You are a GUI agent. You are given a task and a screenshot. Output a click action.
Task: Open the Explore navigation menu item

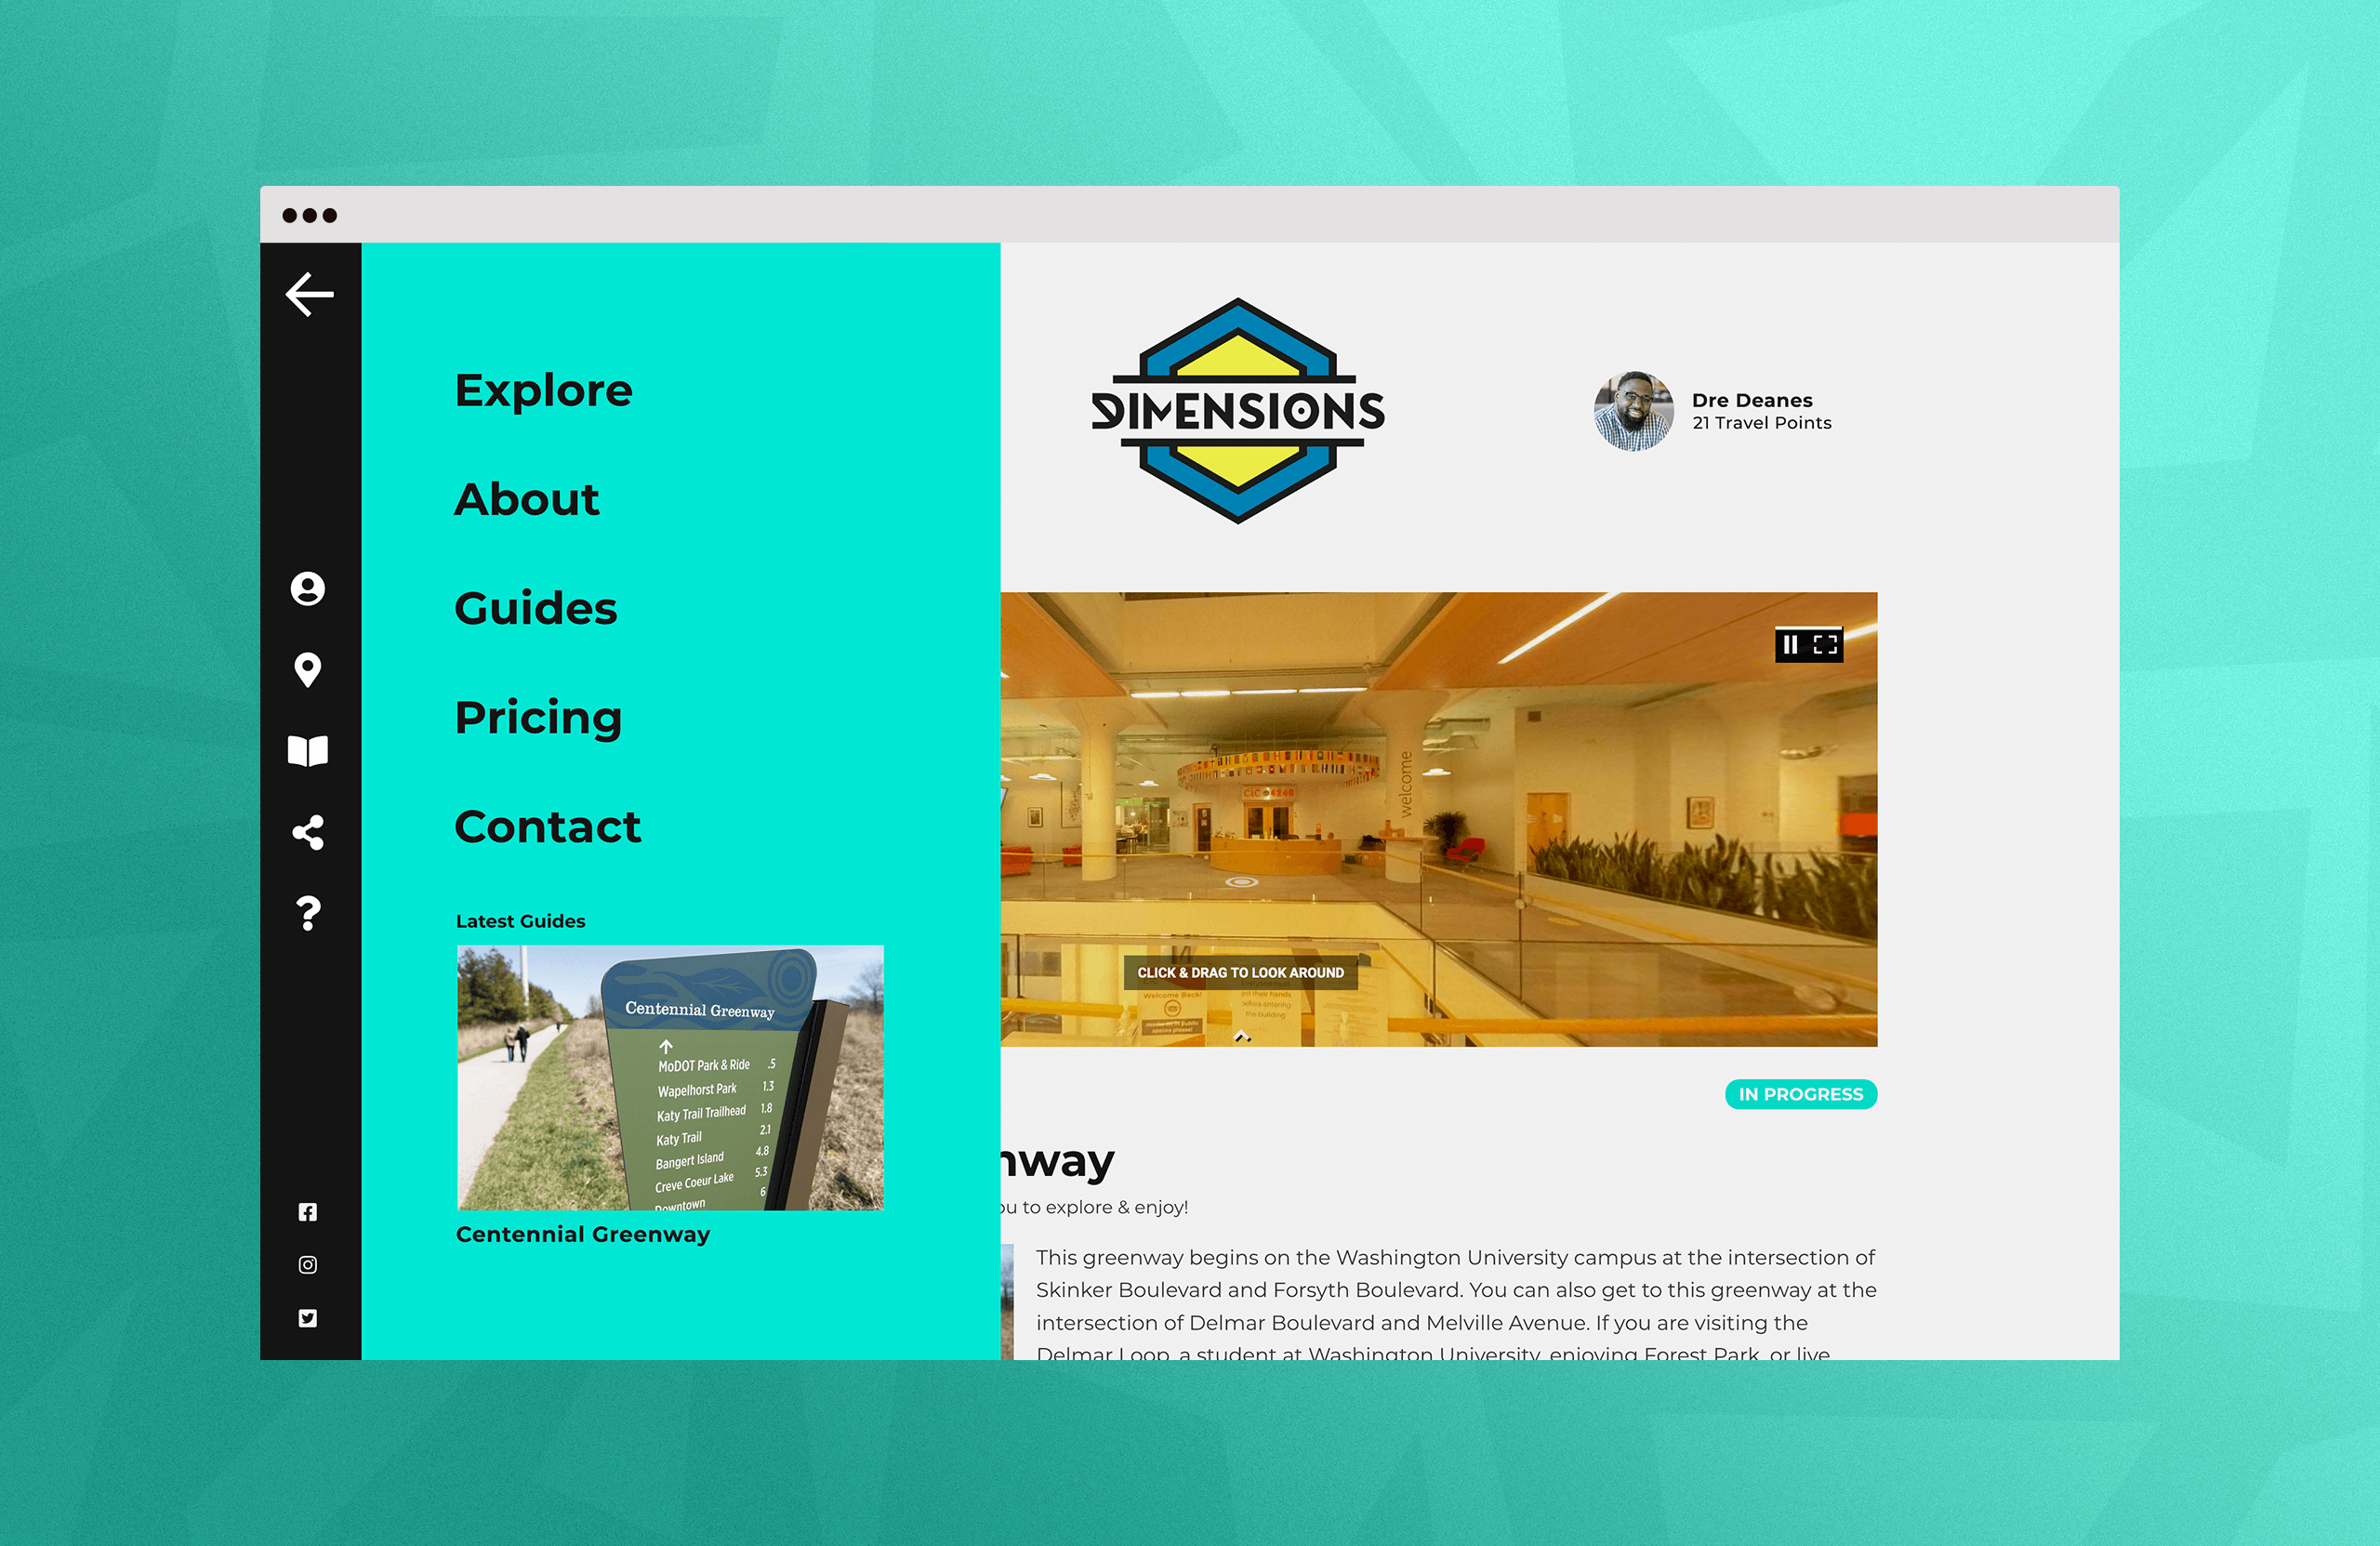pos(543,389)
